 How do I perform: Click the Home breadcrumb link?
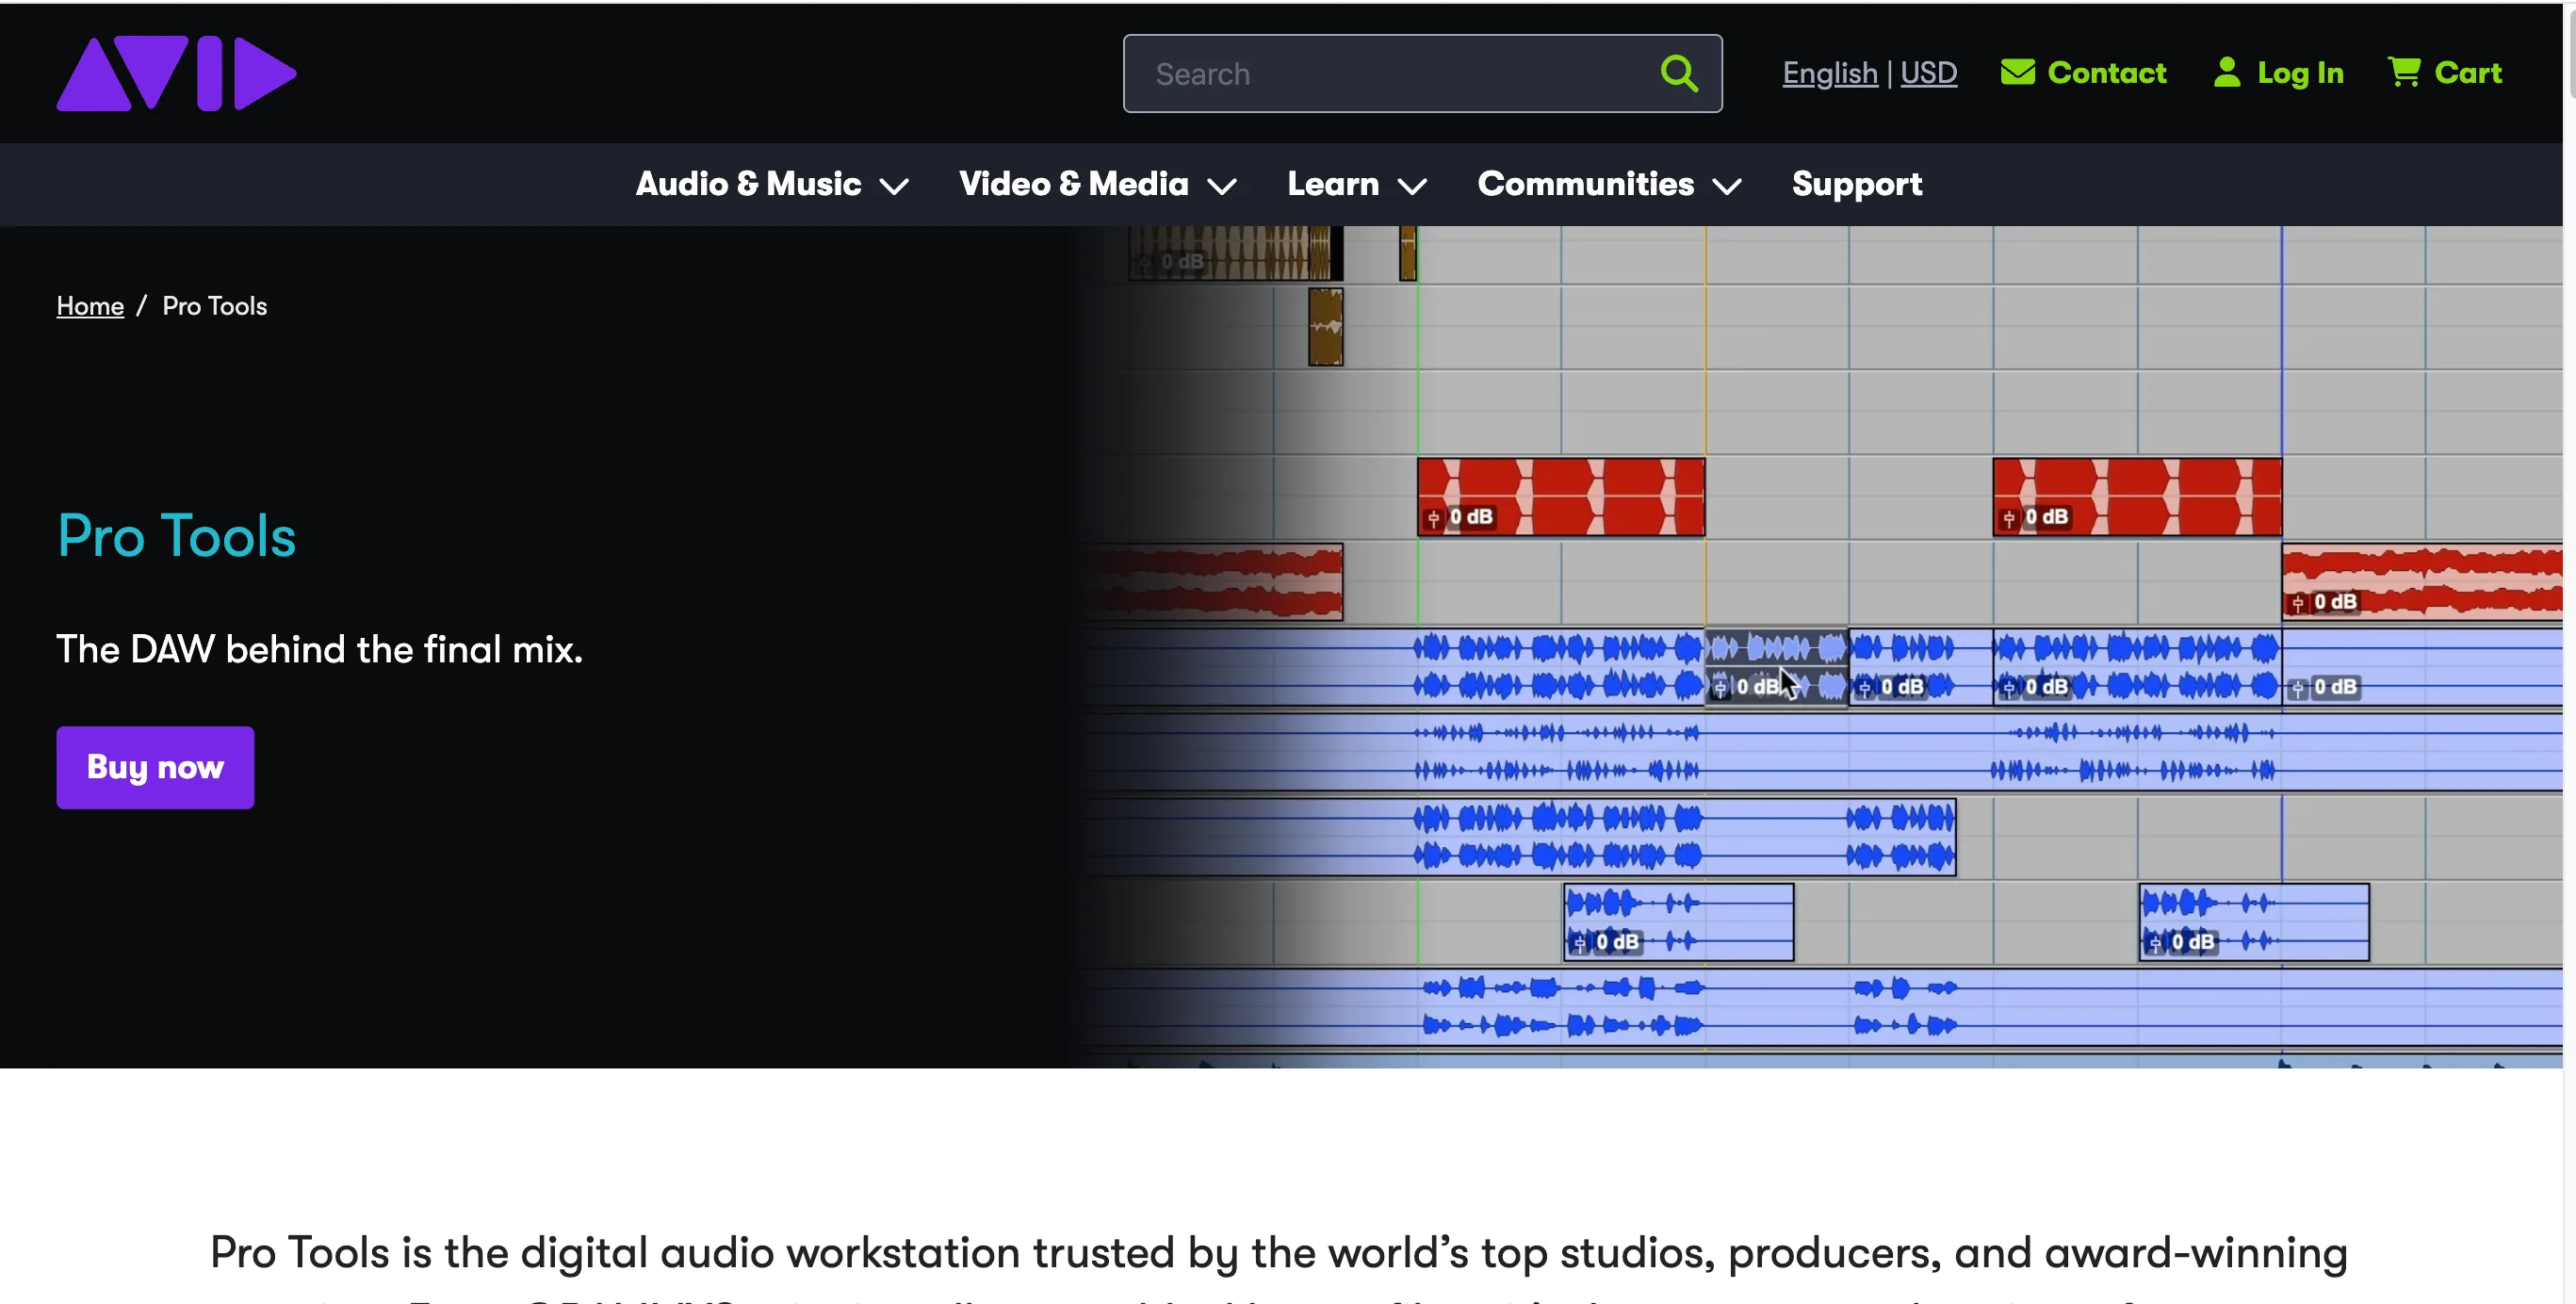90,306
